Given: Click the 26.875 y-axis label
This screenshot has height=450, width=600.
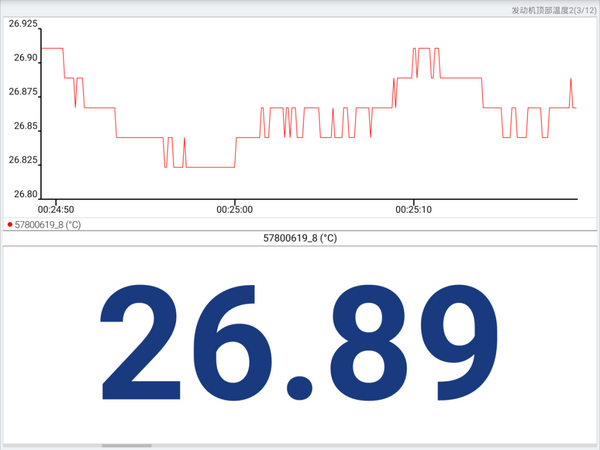Looking at the screenshot, I should click(x=23, y=92).
